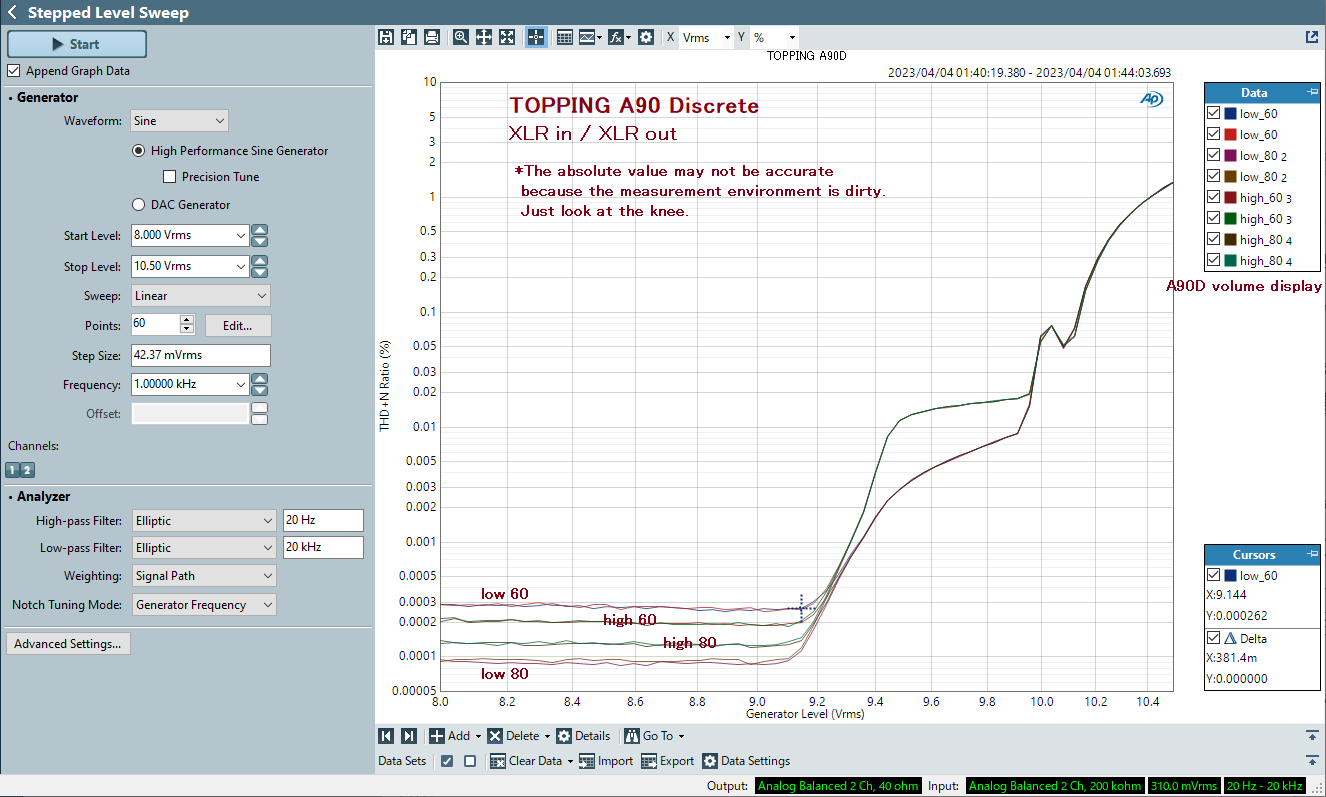Click the print graph icon

[431, 37]
